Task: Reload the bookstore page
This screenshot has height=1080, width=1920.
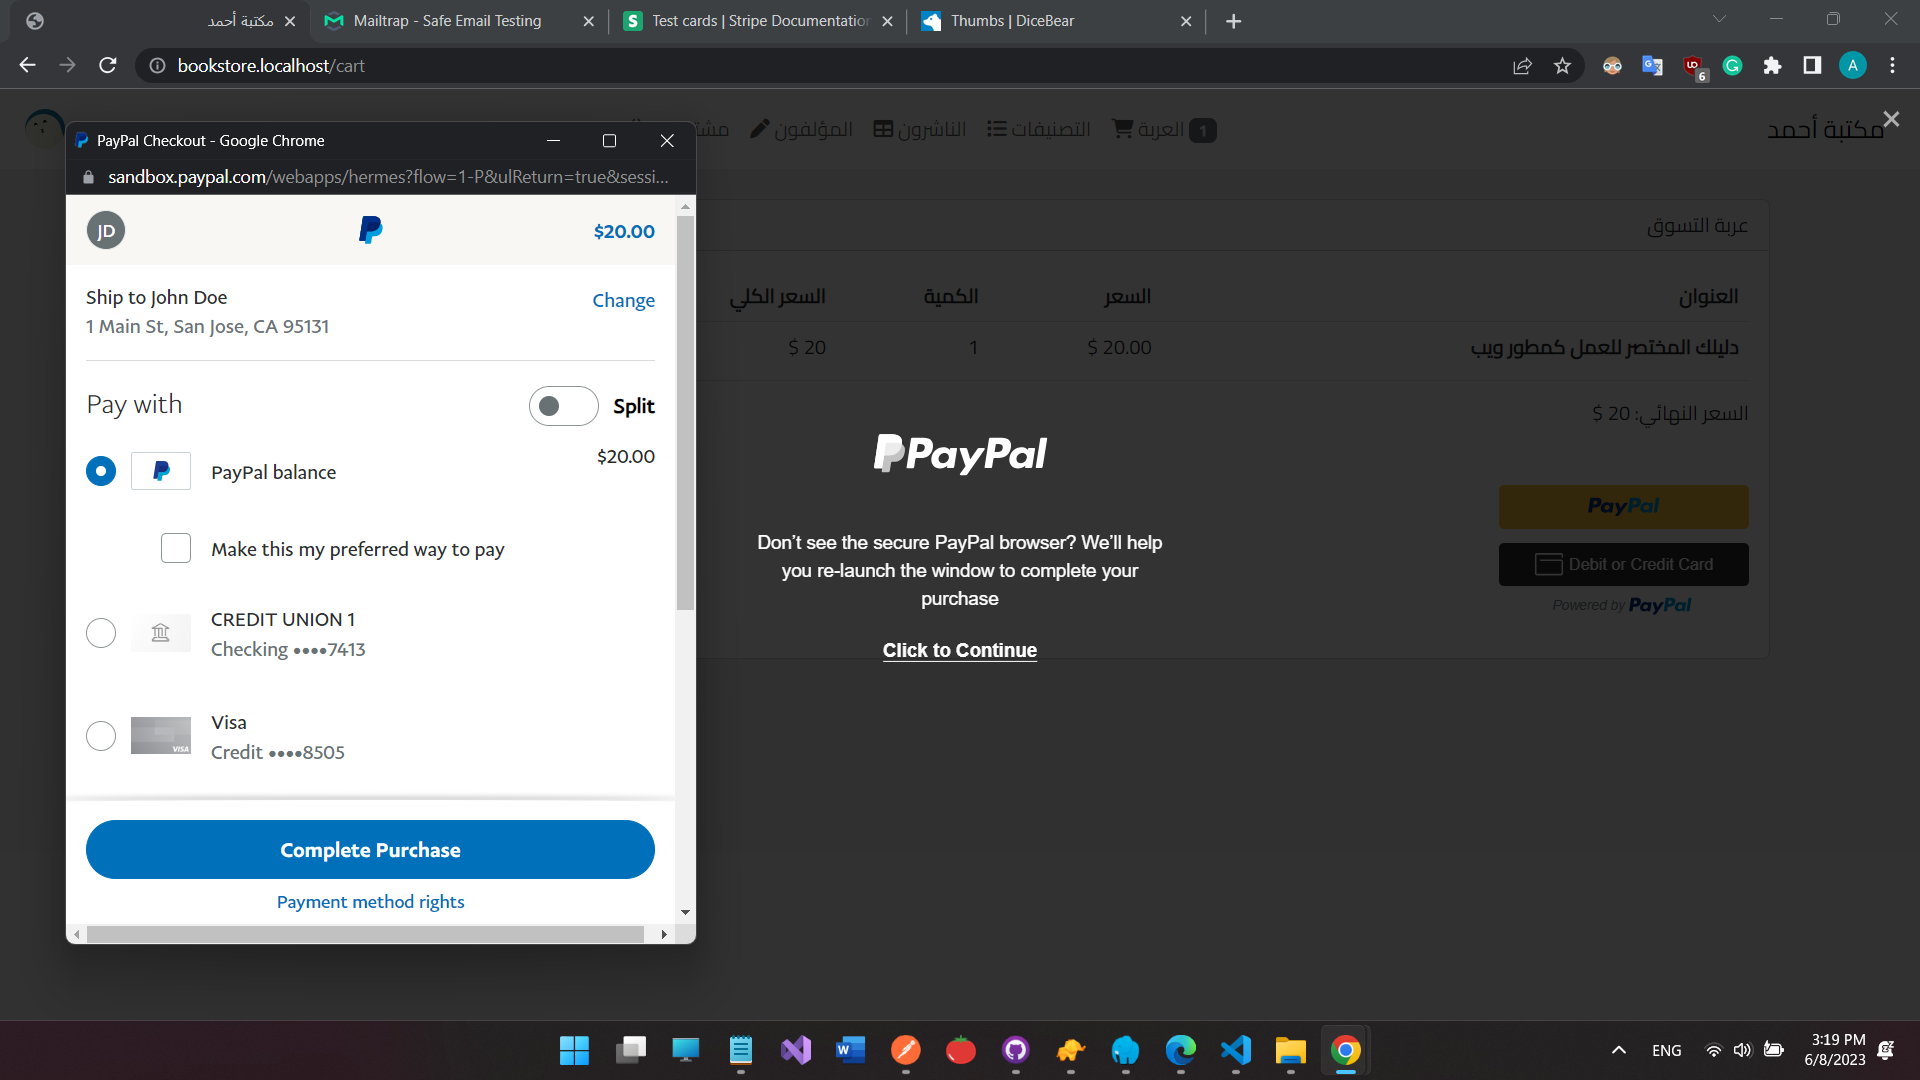Action: [108, 66]
